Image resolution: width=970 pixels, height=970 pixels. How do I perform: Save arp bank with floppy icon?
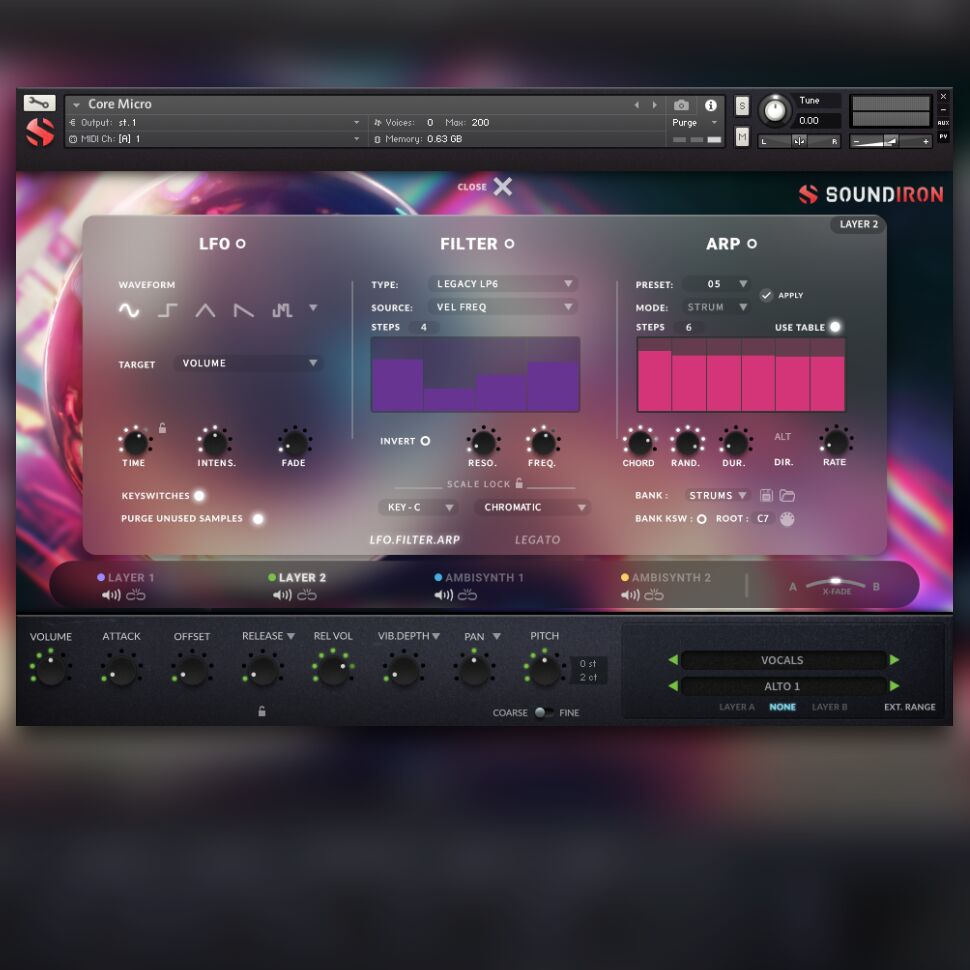(767, 495)
